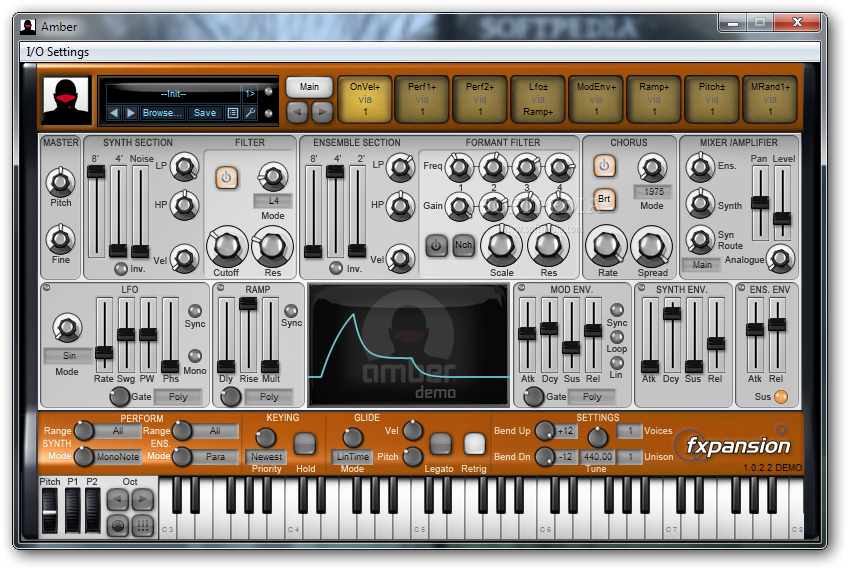Open the preset list icon beside Save
Image resolution: width=848 pixels, height=570 pixels.
click(x=233, y=113)
